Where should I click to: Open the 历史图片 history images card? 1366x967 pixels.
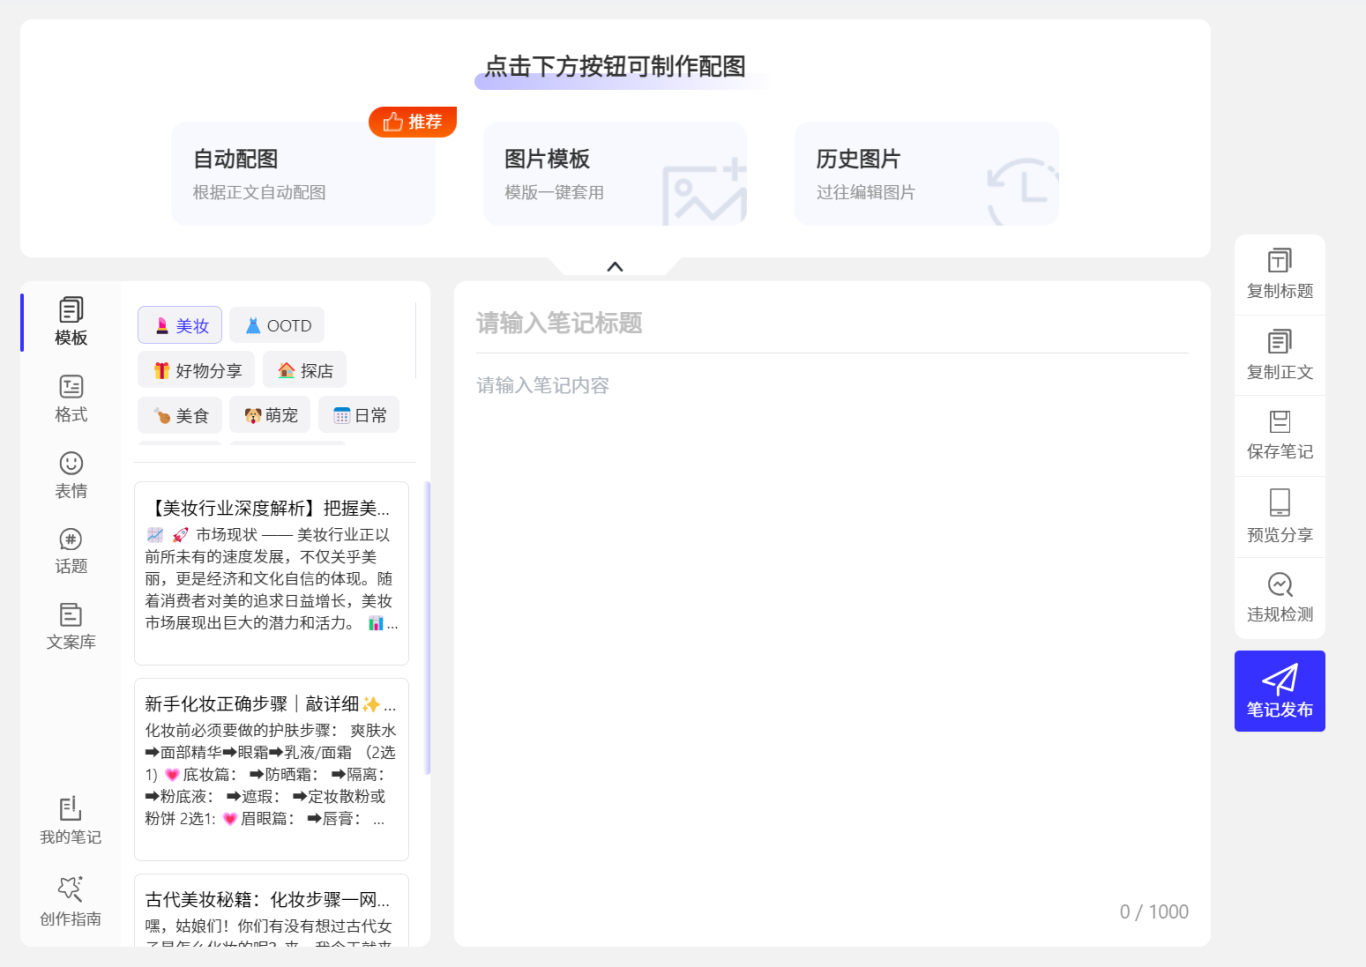[x=926, y=174]
